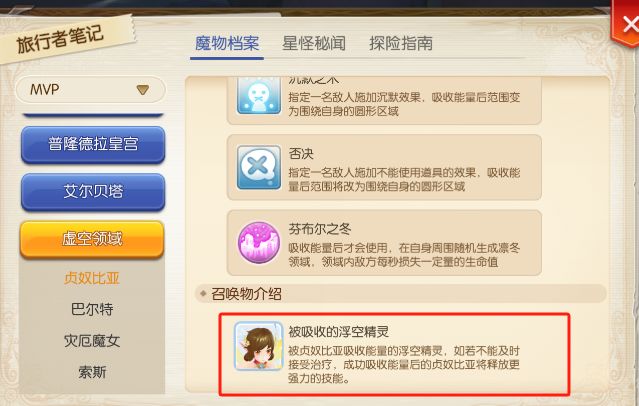Switch to the 魔物档案 tab
639x406 pixels.
pyautogui.click(x=227, y=43)
